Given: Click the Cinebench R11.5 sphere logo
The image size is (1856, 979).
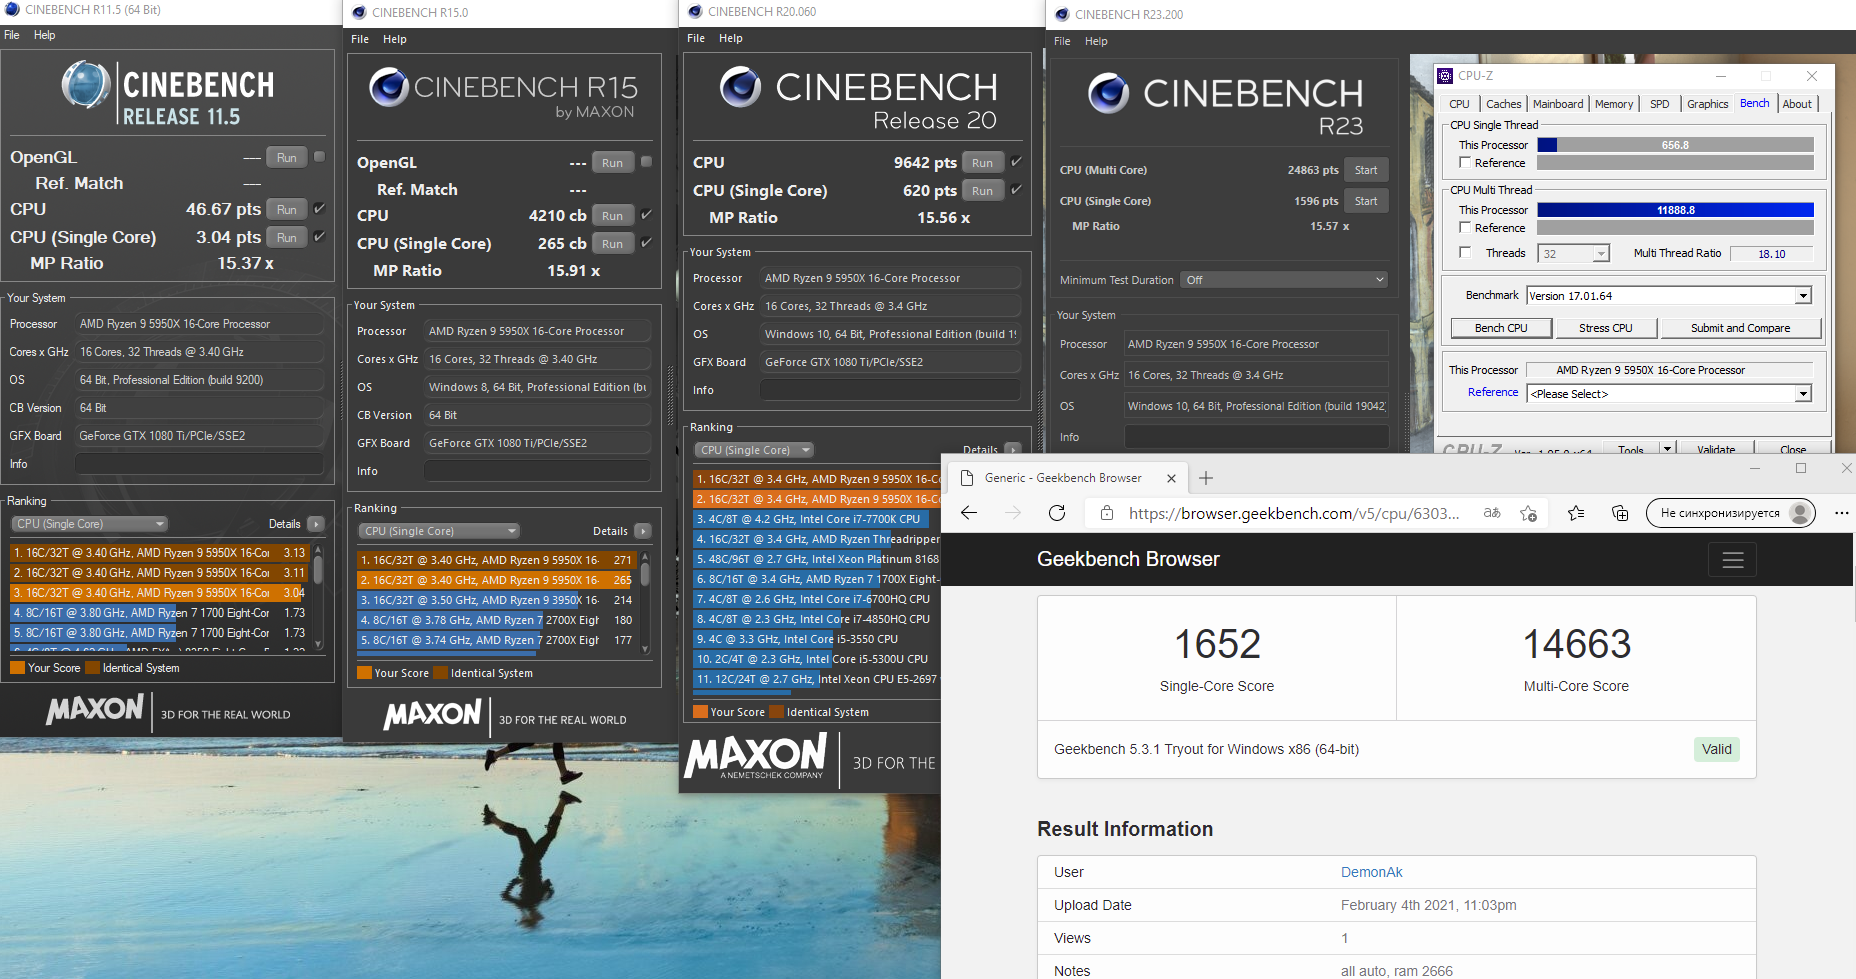Looking at the screenshot, I should tap(85, 85).
